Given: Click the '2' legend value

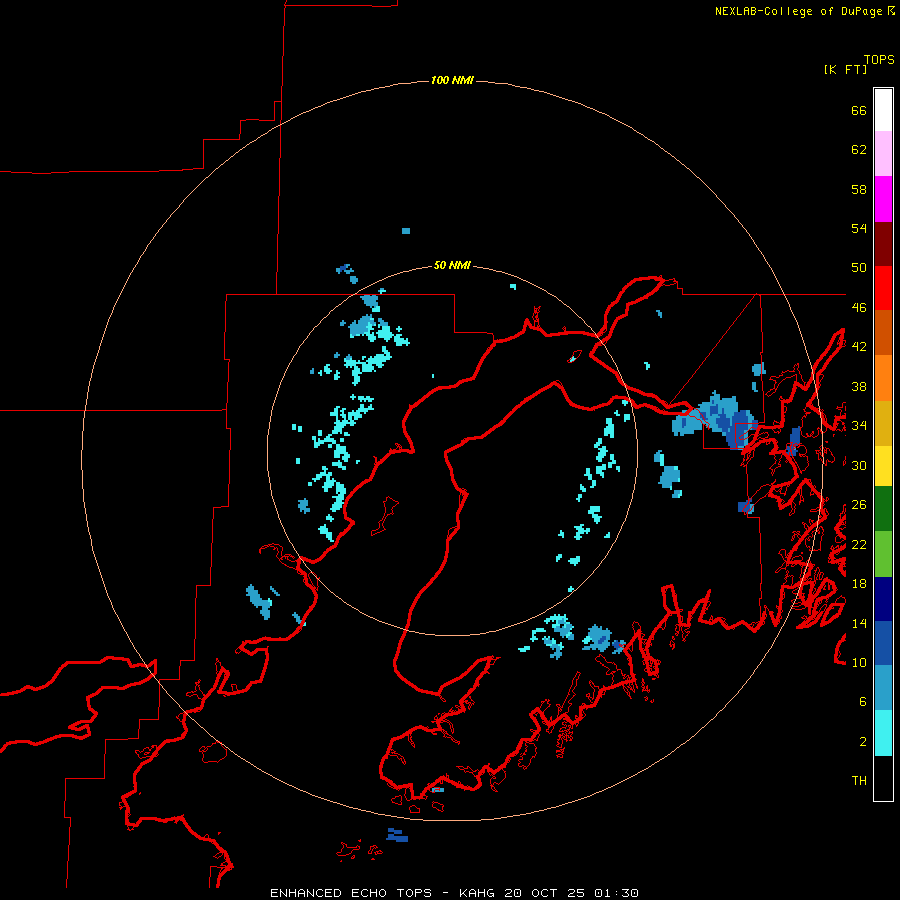Looking at the screenshot, I should (x=863, y=742).
